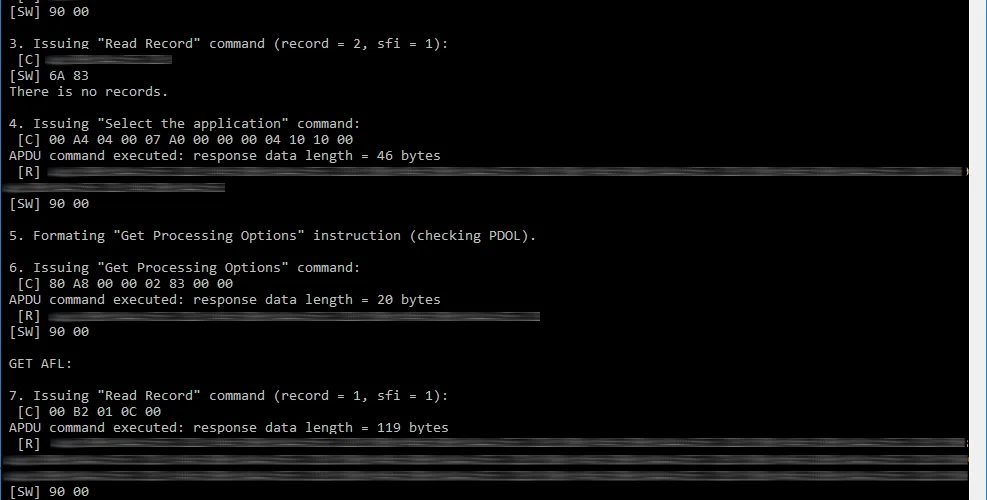Click the status word 6A 83 line

(48, 76)
